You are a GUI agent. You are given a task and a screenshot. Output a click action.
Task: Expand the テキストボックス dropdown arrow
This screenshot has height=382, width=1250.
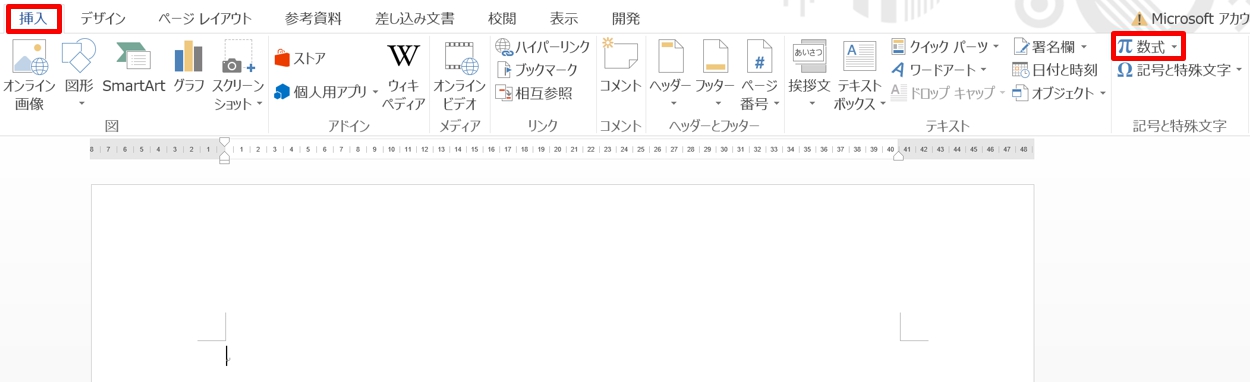click(883, 103)
